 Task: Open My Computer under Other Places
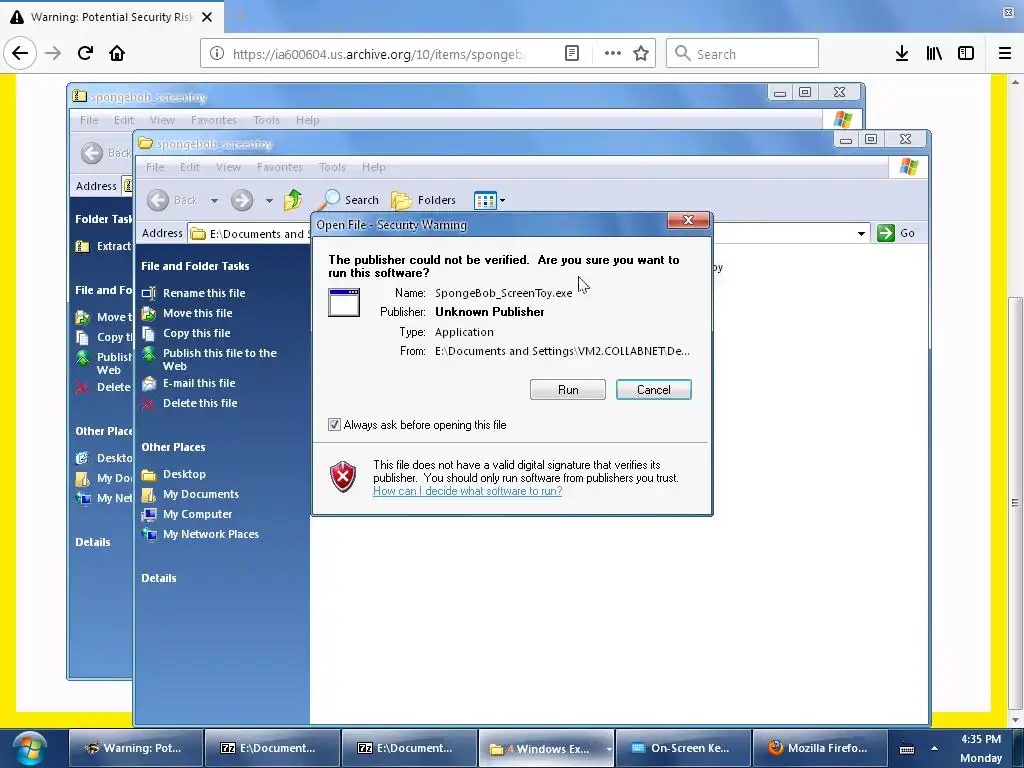(197, 514)
